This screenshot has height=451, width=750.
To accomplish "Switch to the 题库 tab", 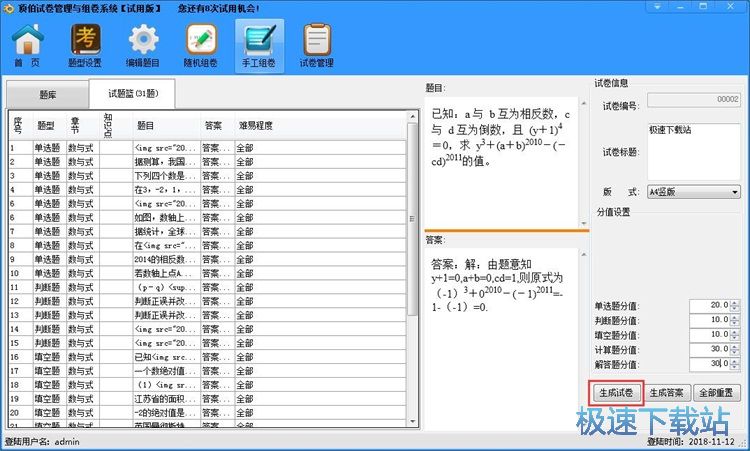I will [x=47, y=94].
